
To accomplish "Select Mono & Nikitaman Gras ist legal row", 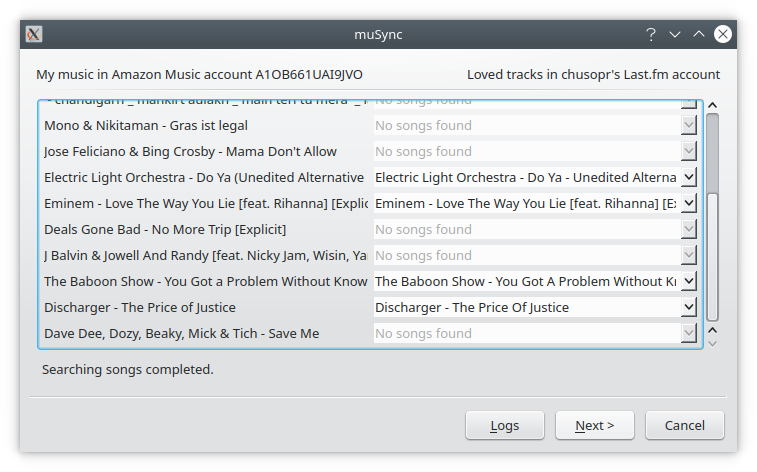I will 146,126.
